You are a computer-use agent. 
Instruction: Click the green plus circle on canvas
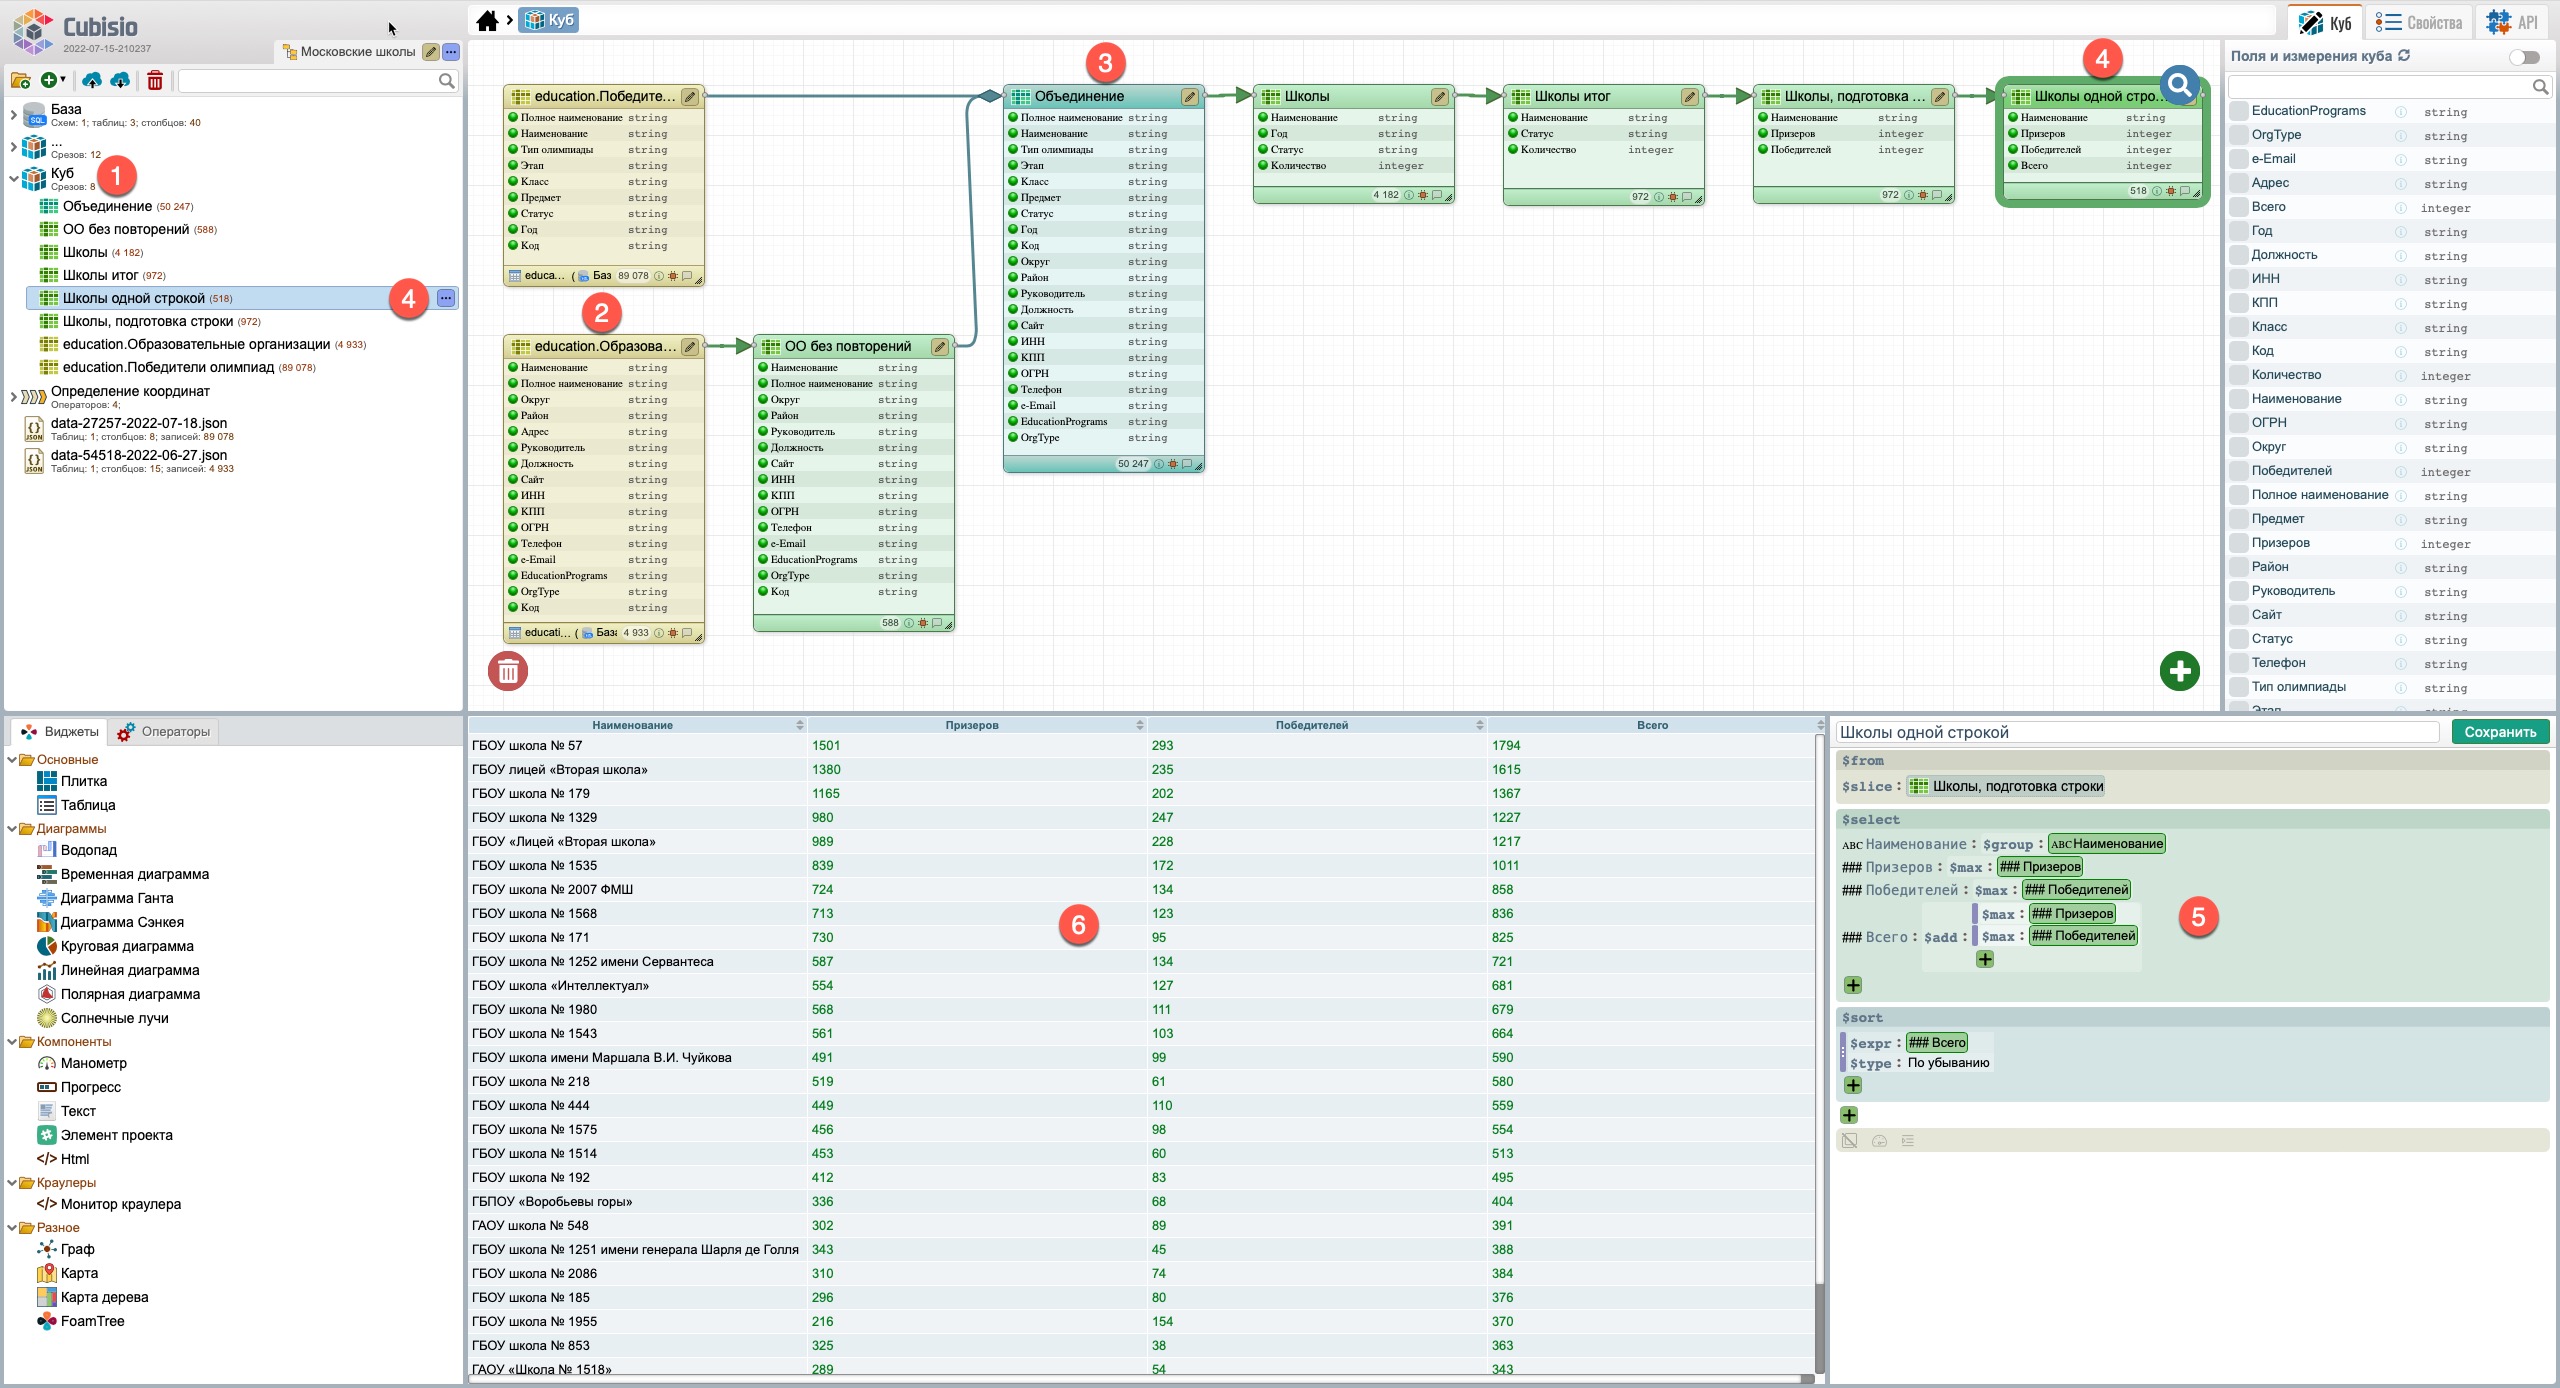click(x=2179, y=670)
